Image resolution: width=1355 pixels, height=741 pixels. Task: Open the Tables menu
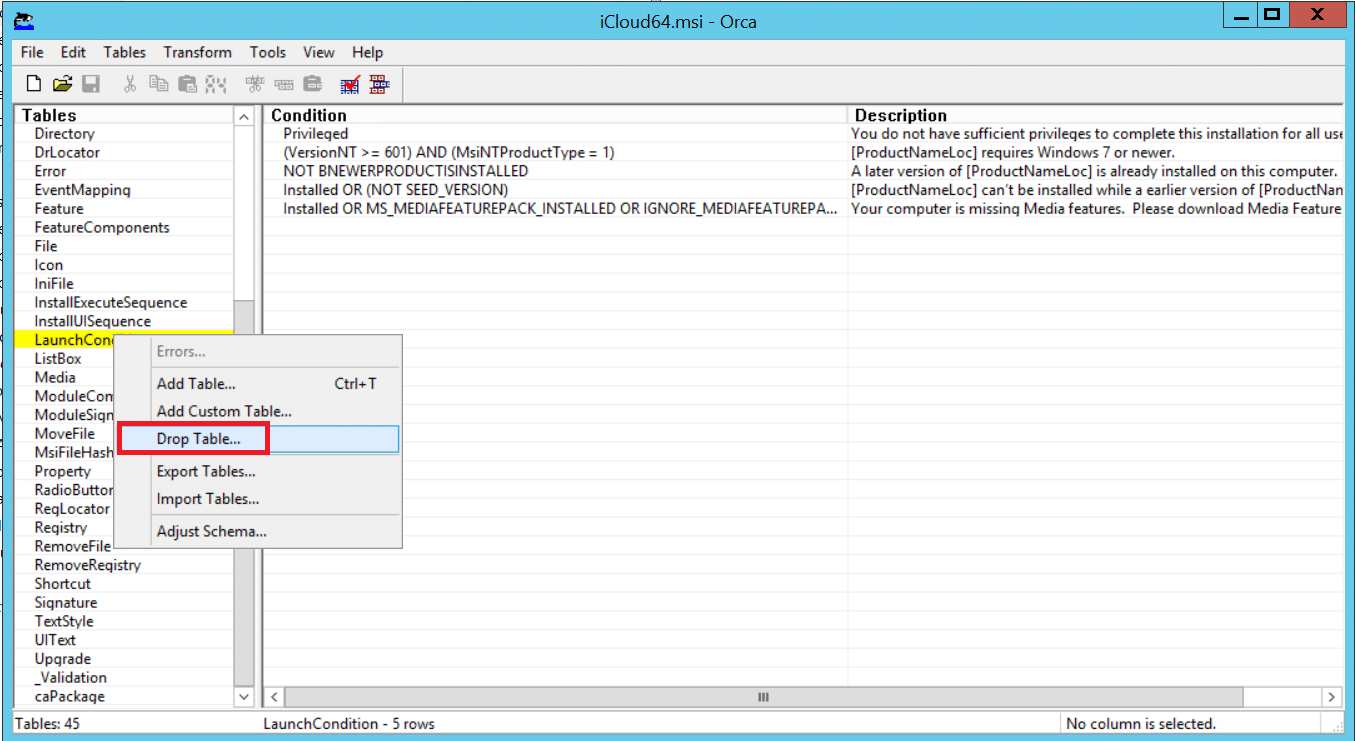(x=124, y=52)
